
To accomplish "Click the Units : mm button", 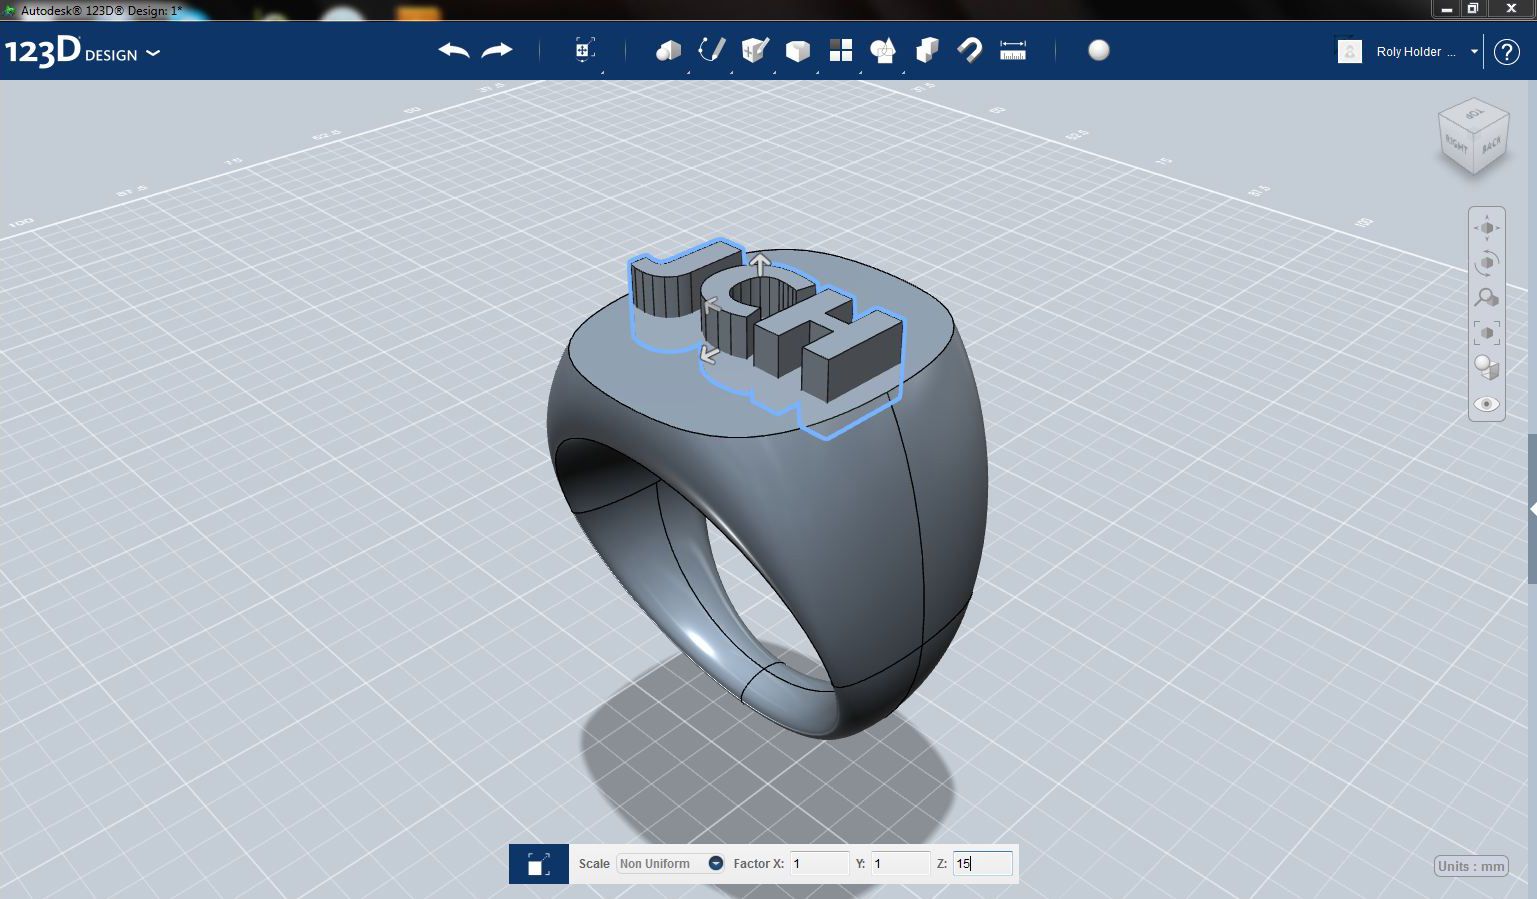I will (x=1470, y=866).
